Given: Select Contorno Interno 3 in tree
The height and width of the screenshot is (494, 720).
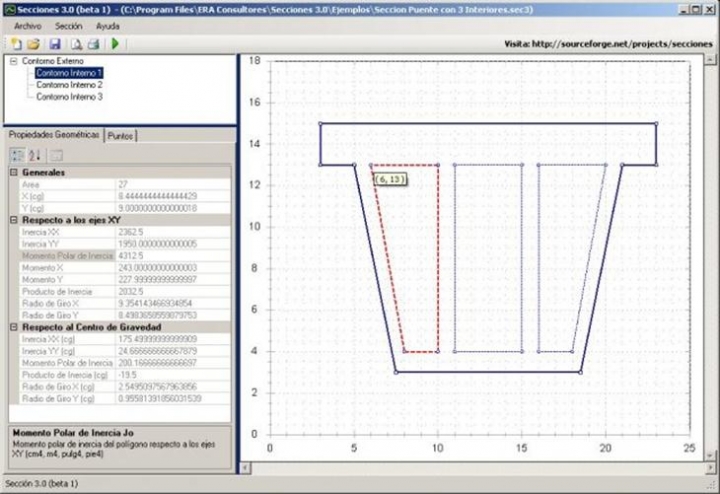Looking at the screenshot, I should pos(69,96).
